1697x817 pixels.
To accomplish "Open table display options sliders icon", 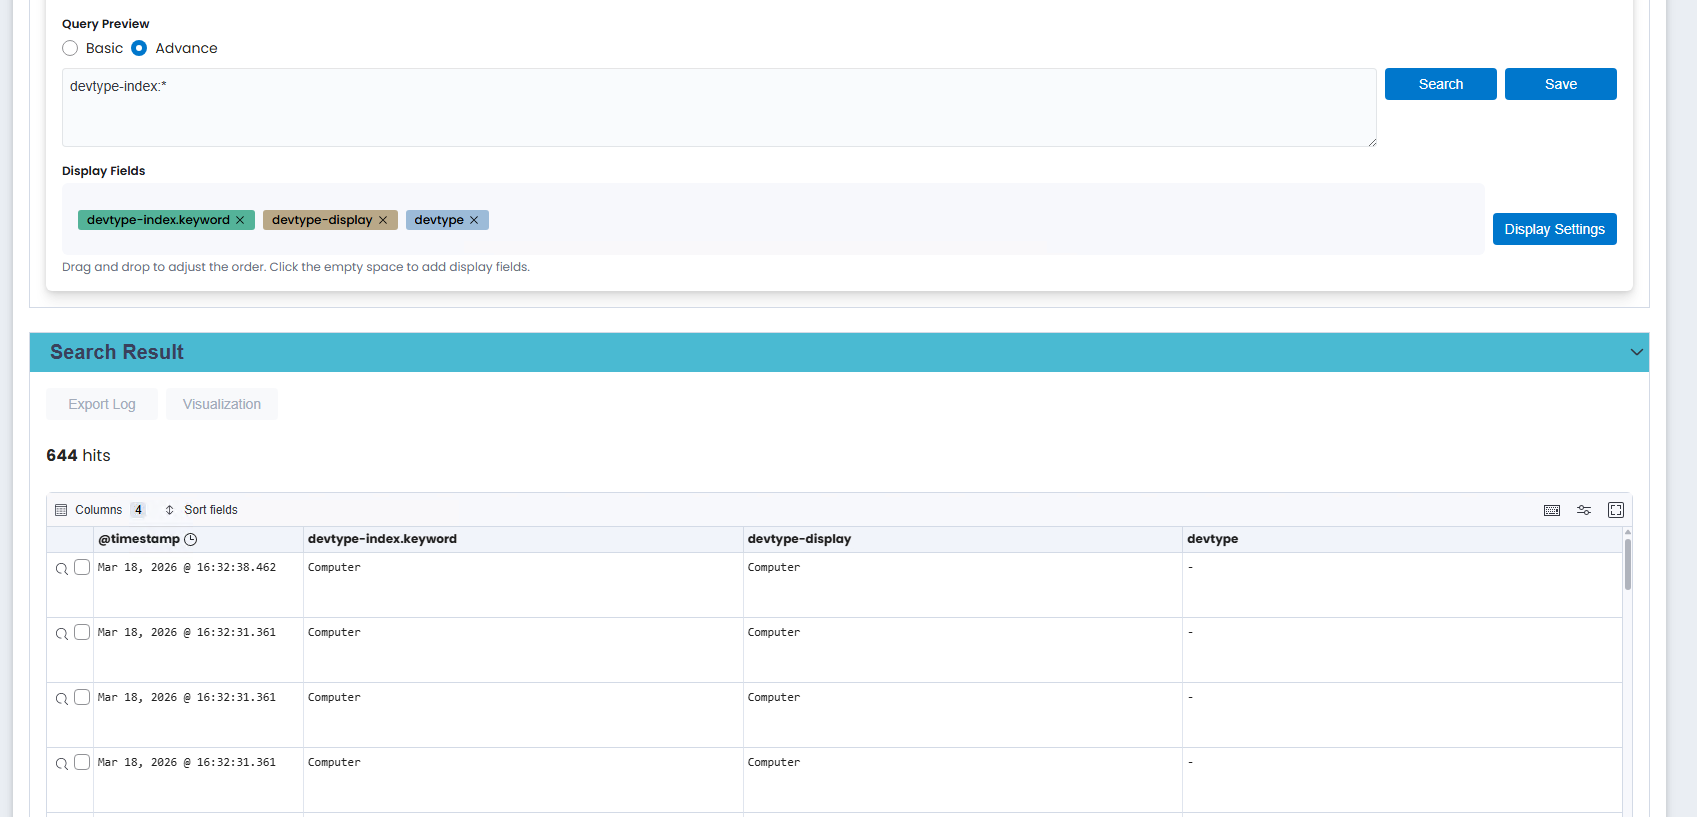I will [x=1584, y=510].
